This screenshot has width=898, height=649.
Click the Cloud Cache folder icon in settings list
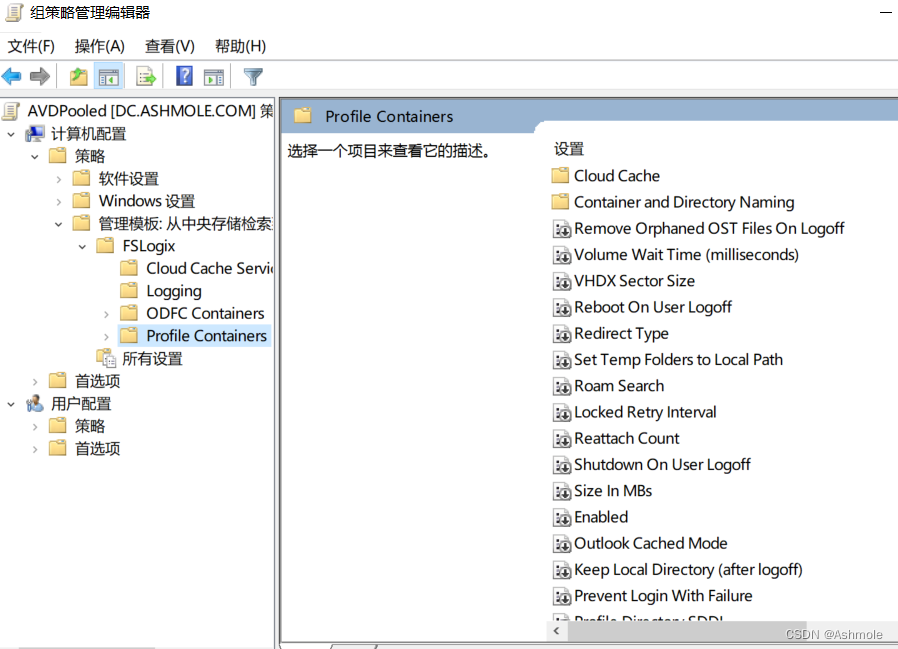pyautogui.click(x=560, y=175)
